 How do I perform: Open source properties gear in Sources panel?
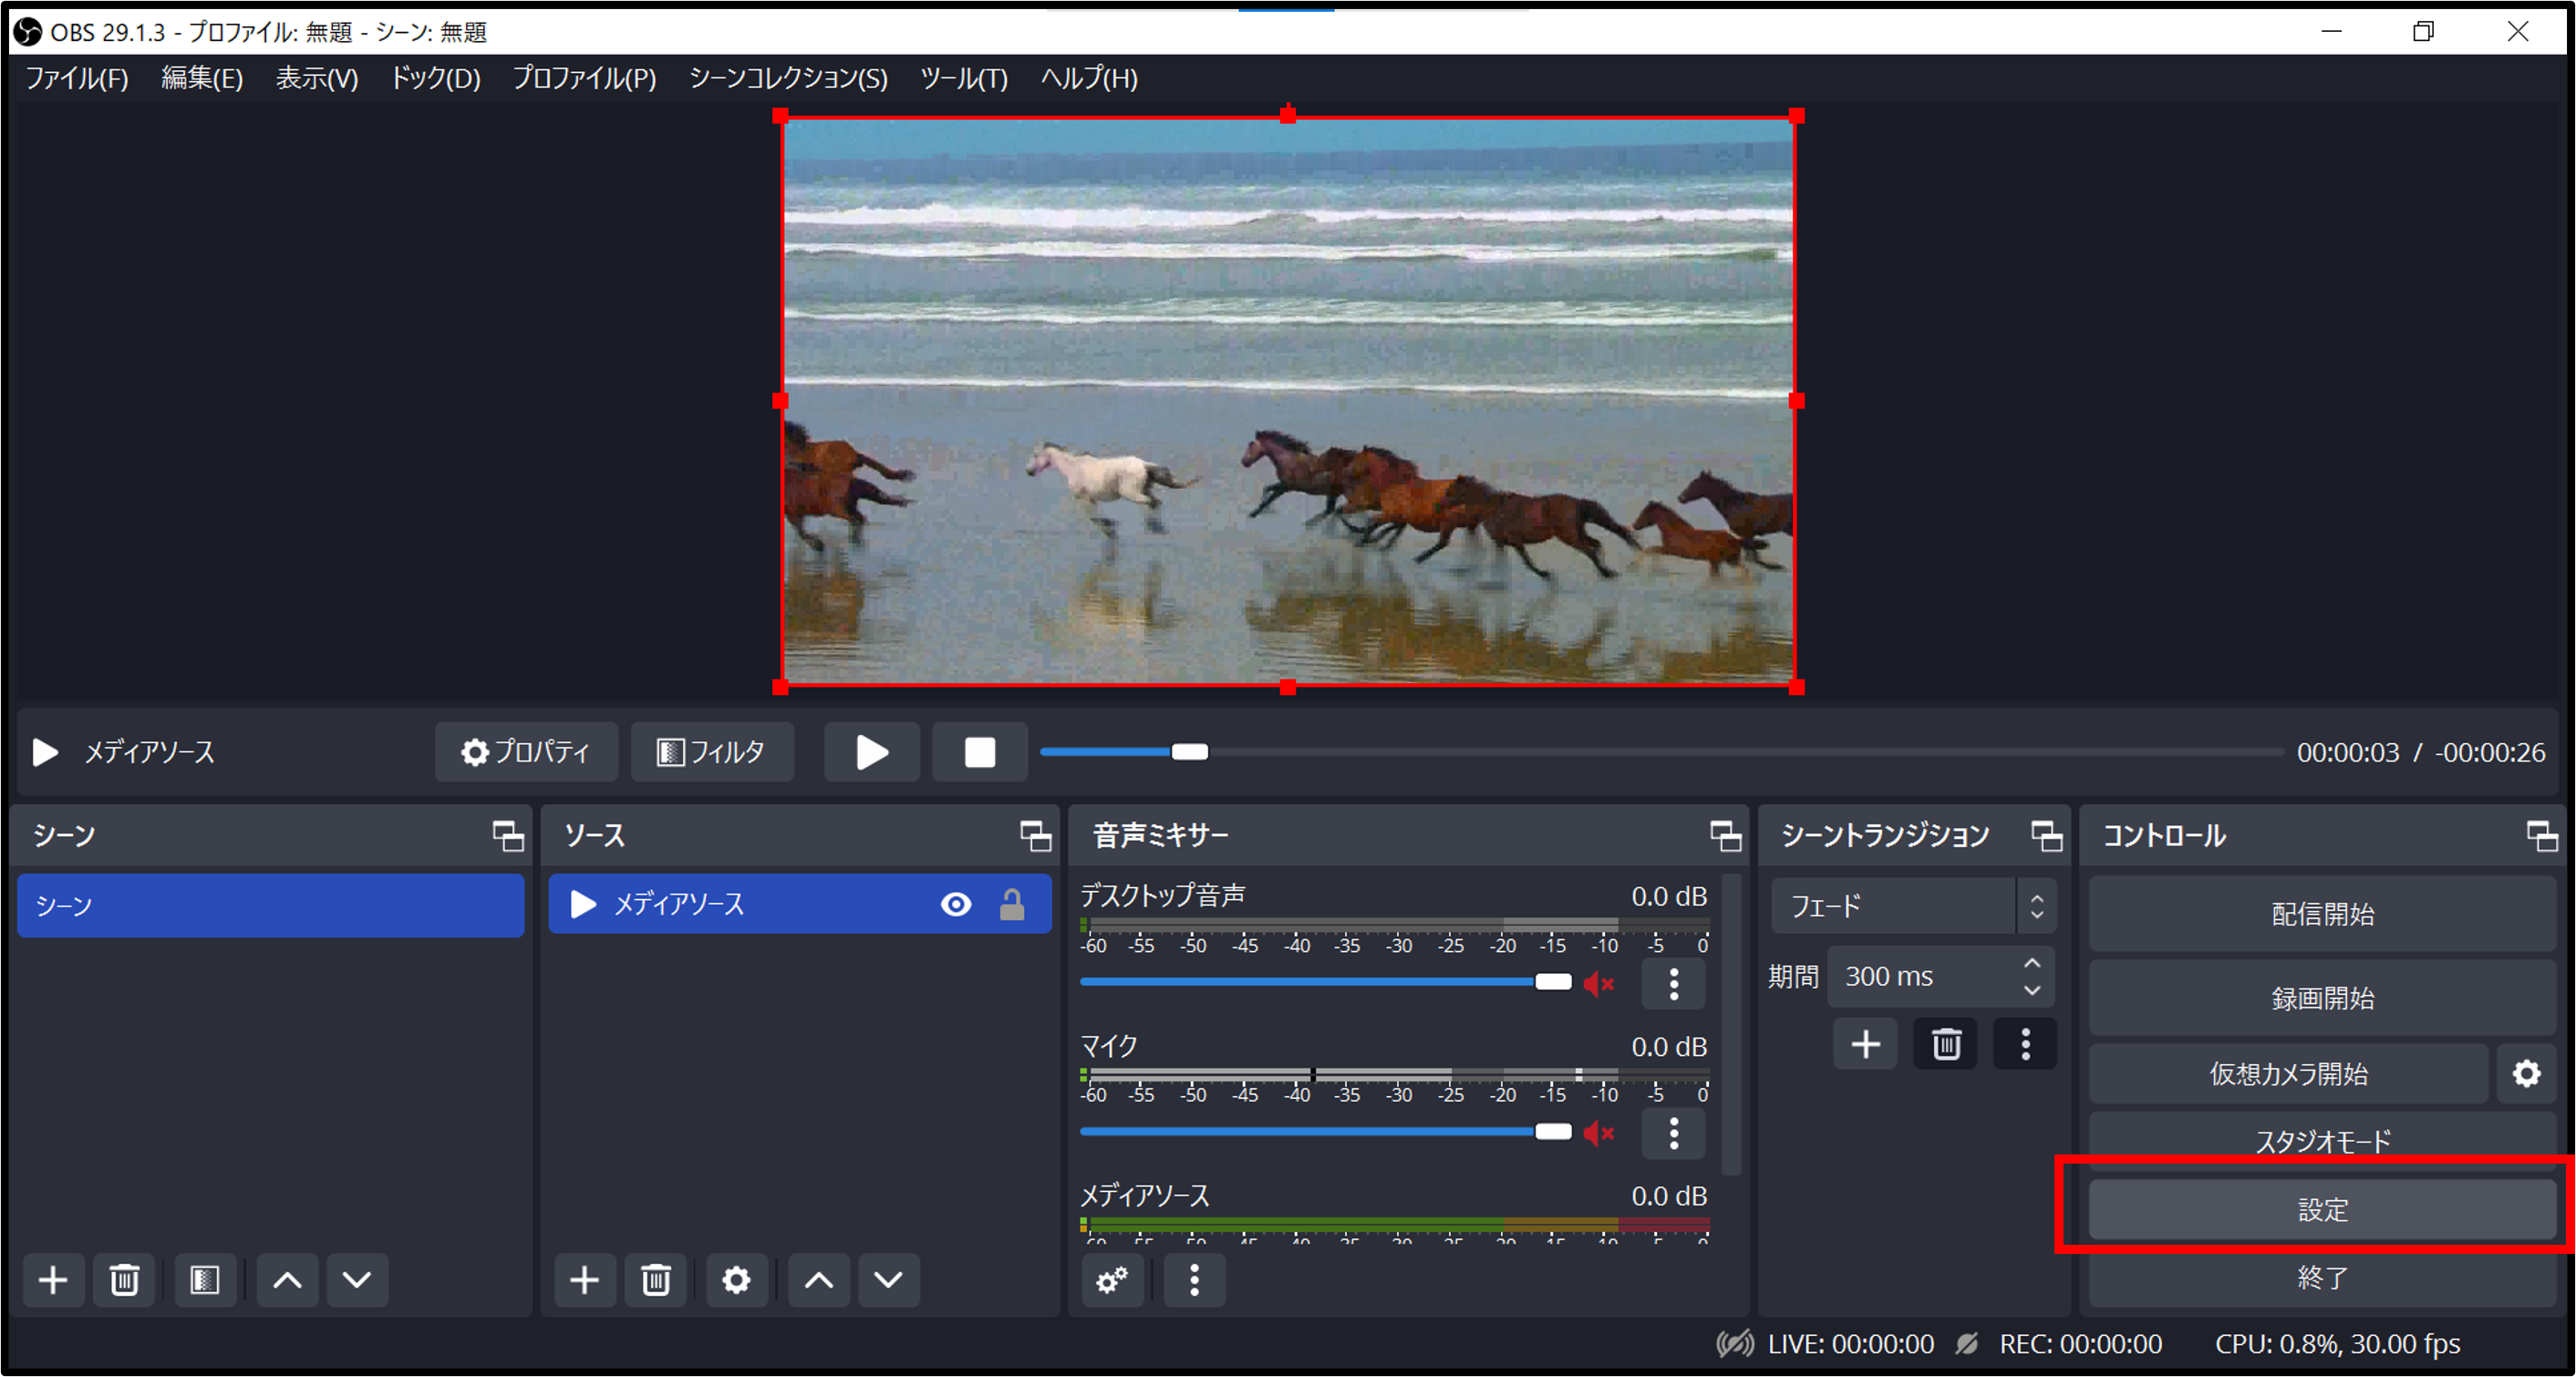click(736, 1280)
